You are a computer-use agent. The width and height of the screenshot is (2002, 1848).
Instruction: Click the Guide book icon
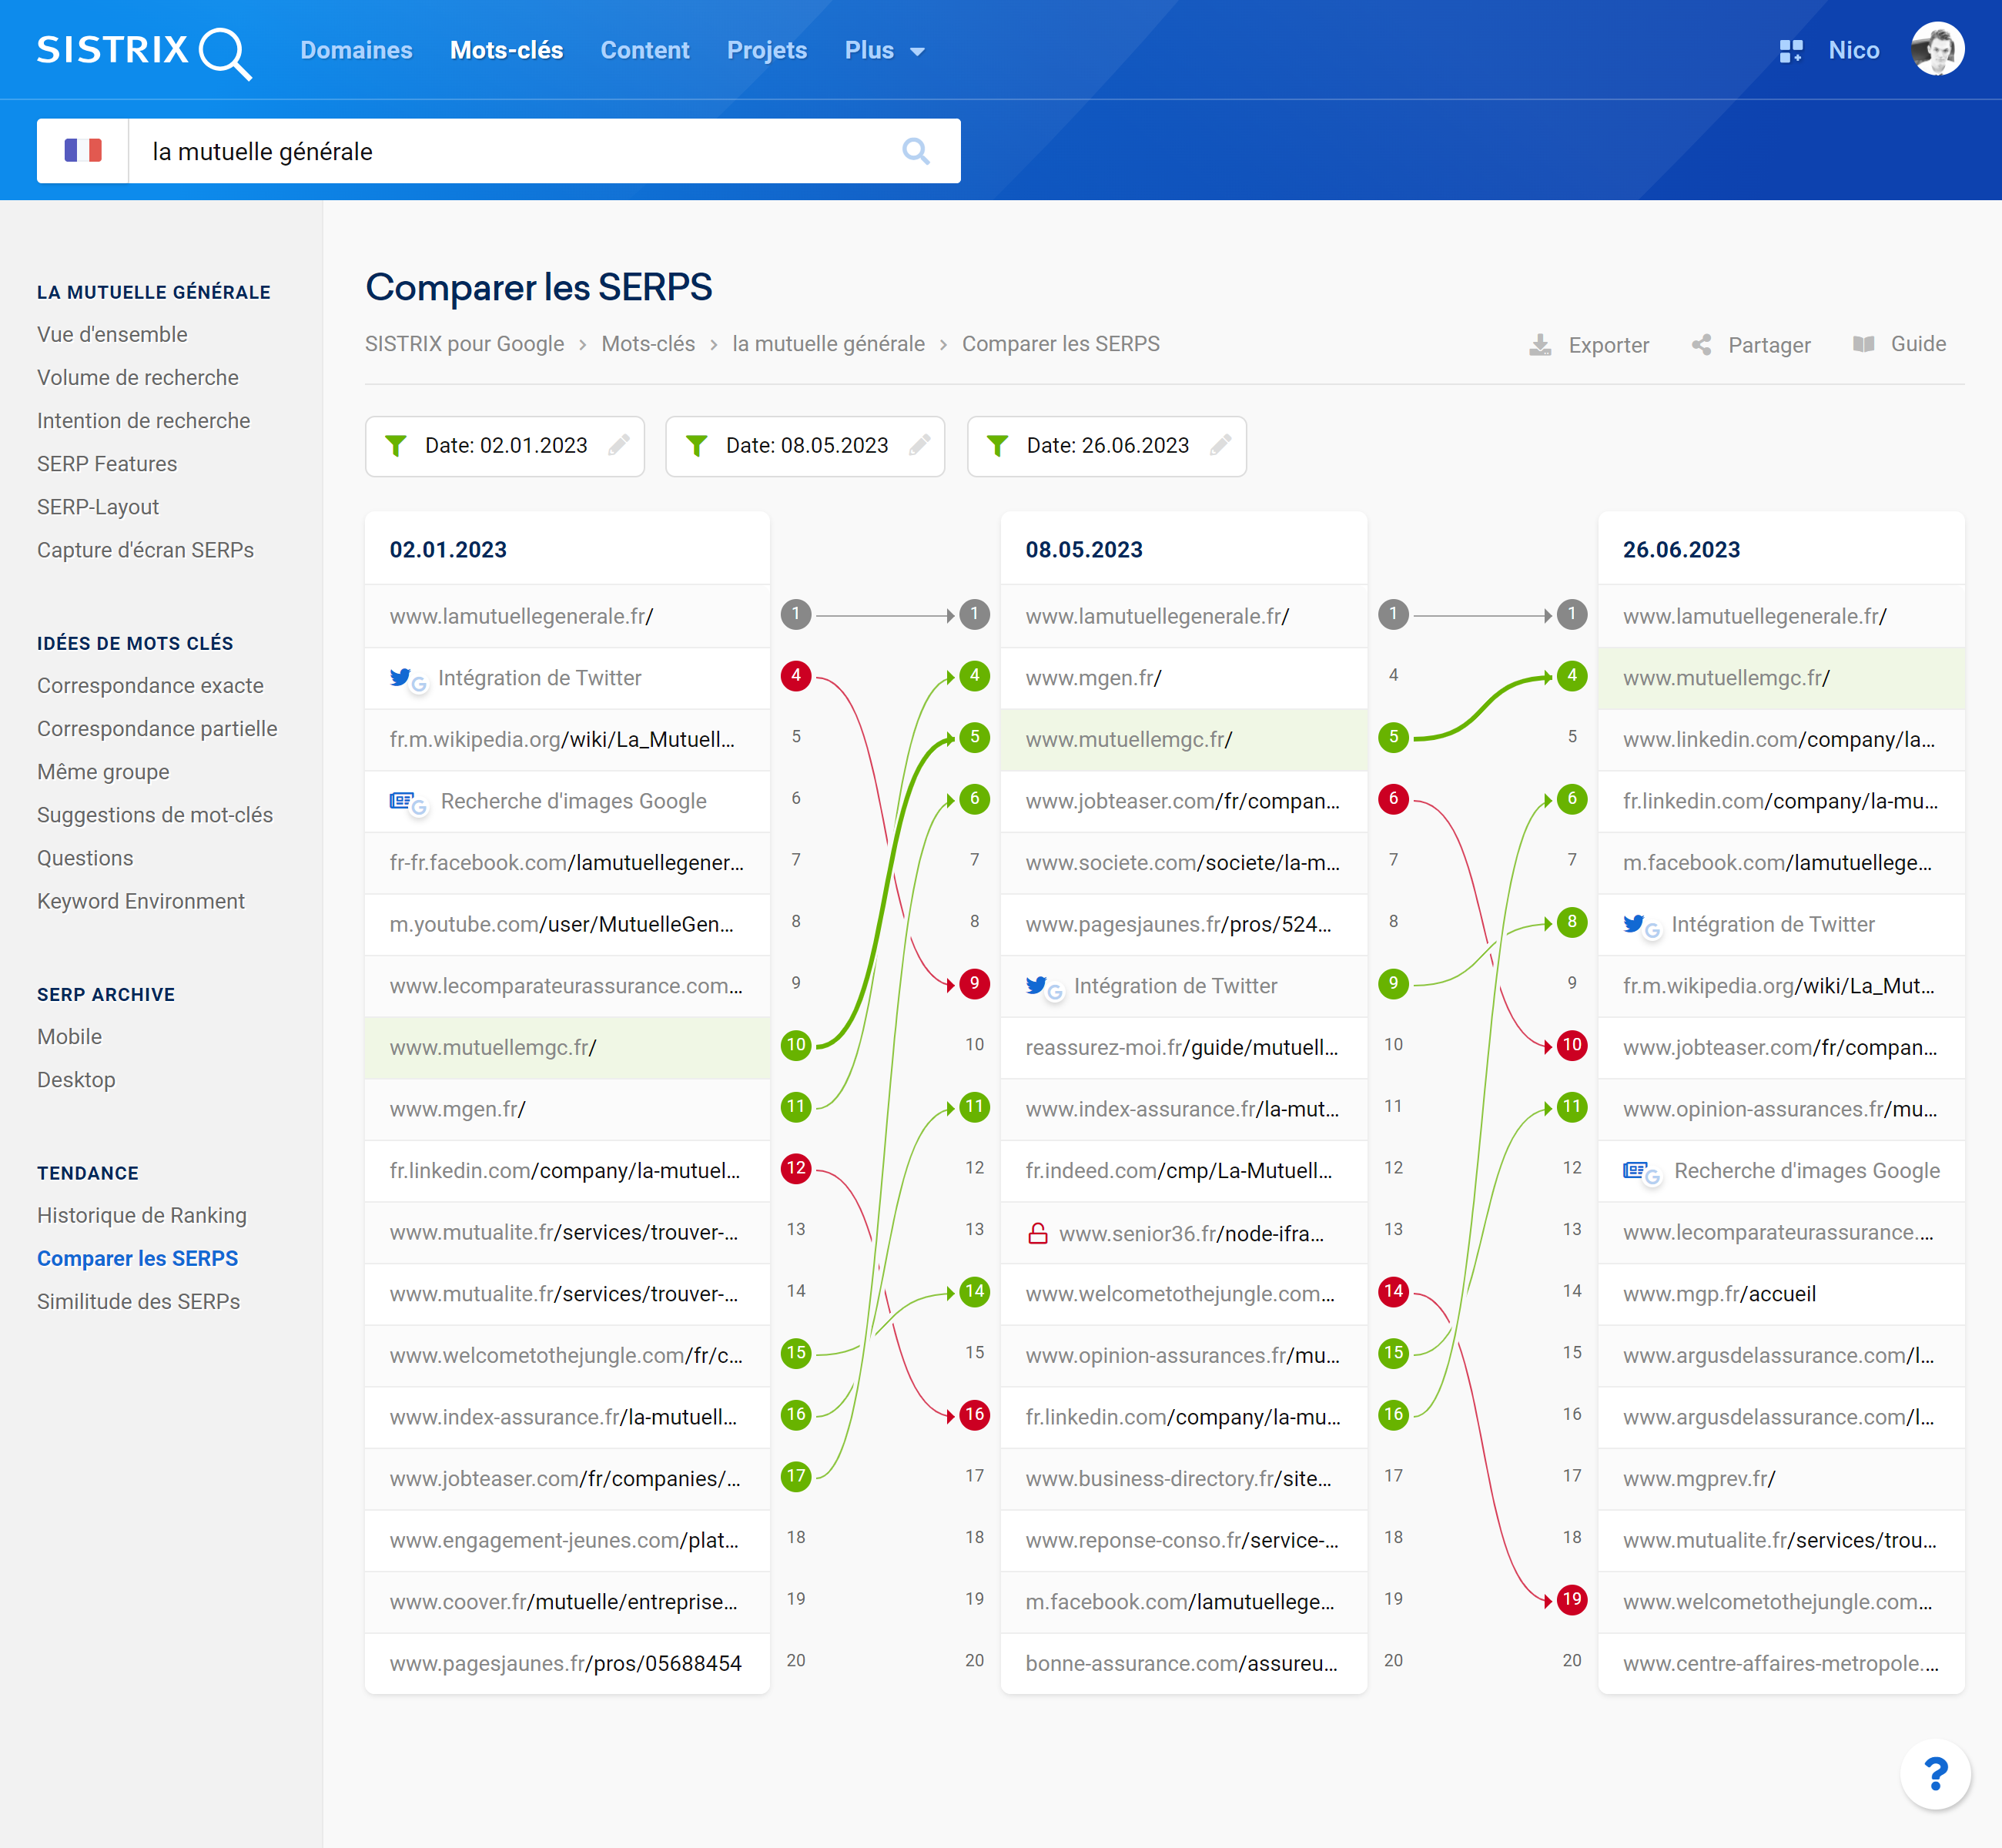(1863, 344)
